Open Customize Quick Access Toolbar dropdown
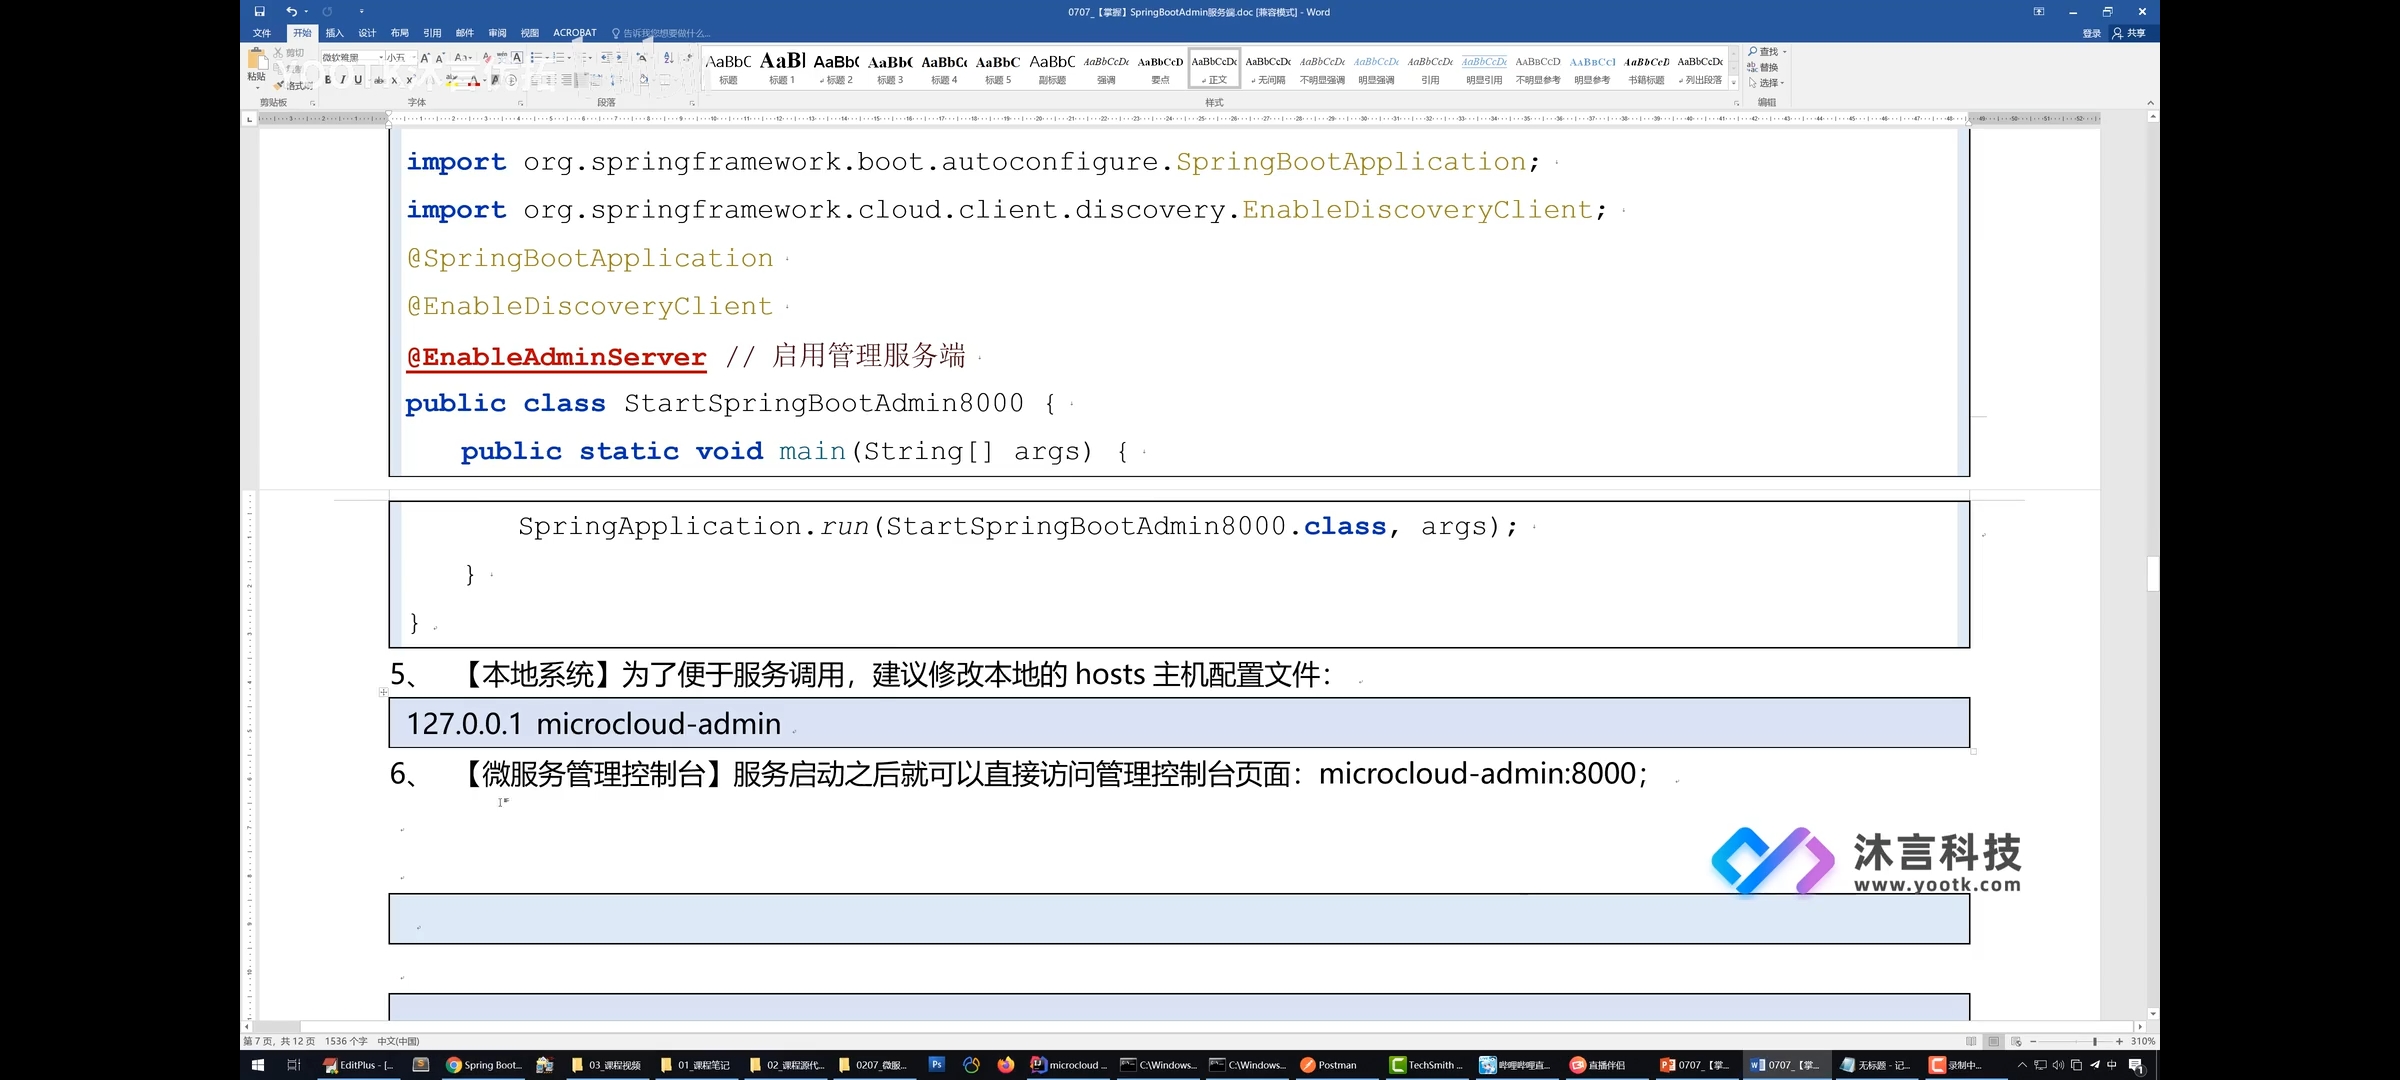 pyautogui.click(x=361, y=12)
